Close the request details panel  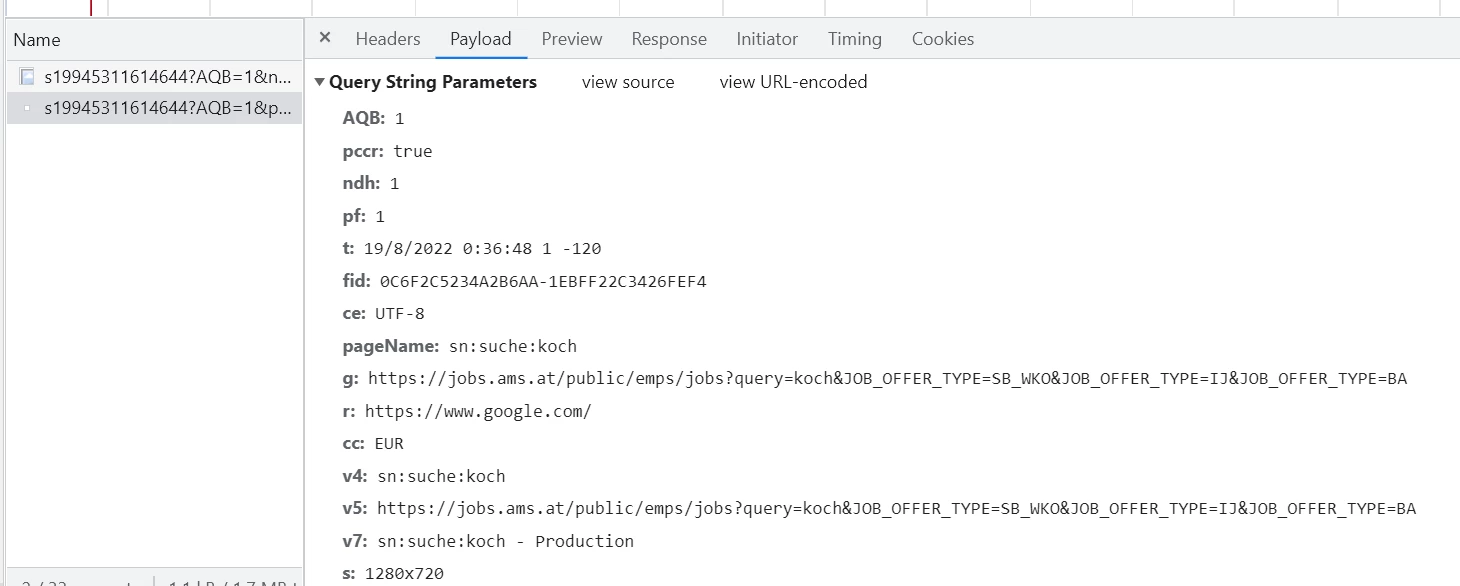pyautogui.click(x=325, y=38)
